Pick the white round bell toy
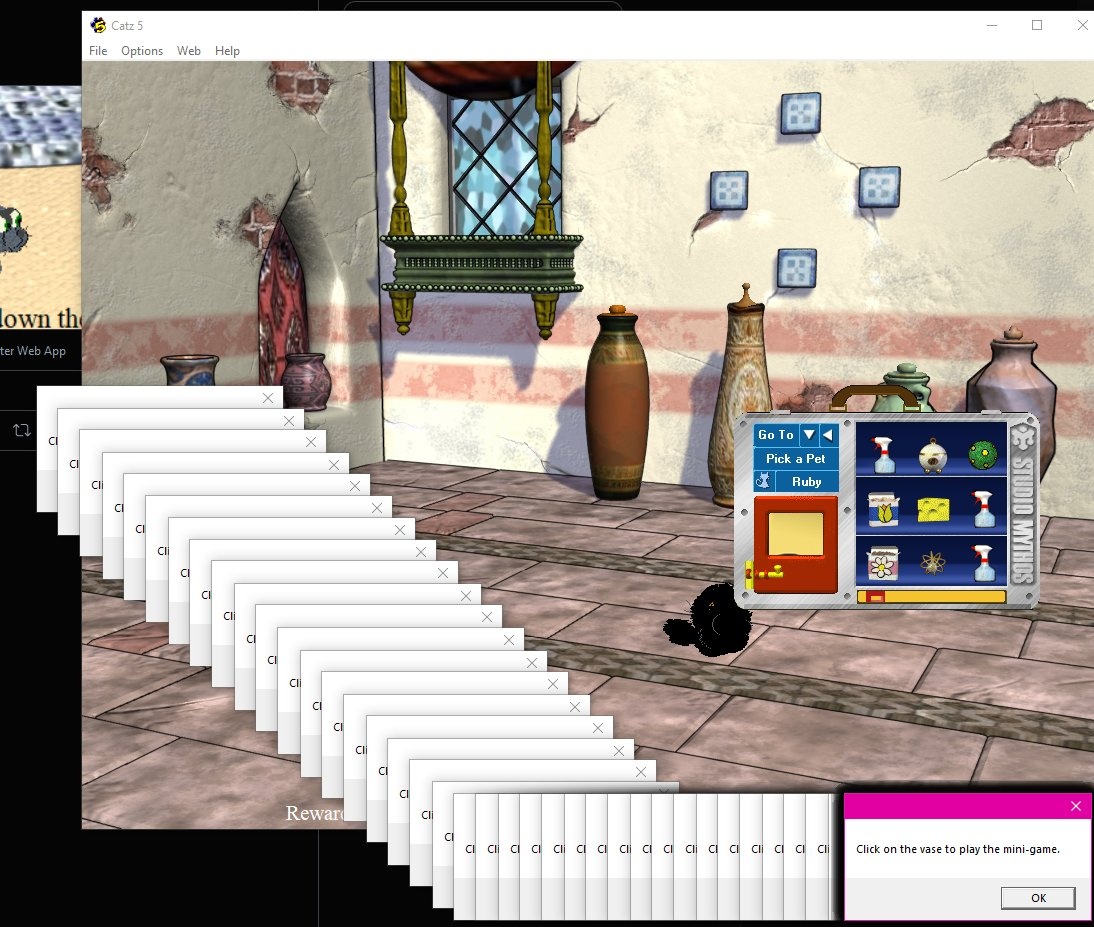Viewport: 1094px width, 927px height. tap(933, 457)
